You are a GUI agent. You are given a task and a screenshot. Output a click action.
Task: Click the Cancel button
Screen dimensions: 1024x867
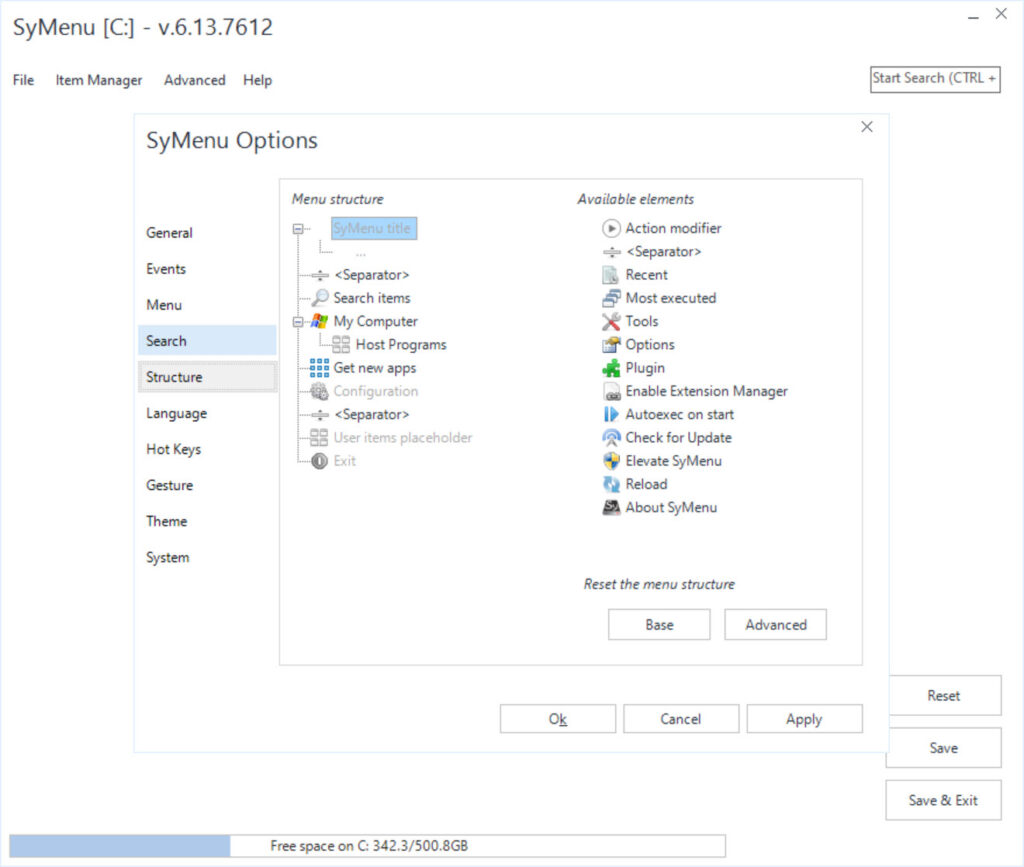(x=680, y=718)
